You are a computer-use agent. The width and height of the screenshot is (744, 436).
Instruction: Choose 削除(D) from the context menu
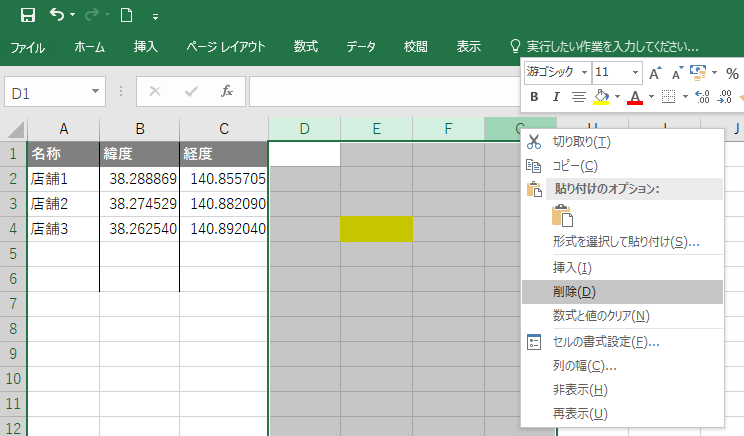coord(574,292)
